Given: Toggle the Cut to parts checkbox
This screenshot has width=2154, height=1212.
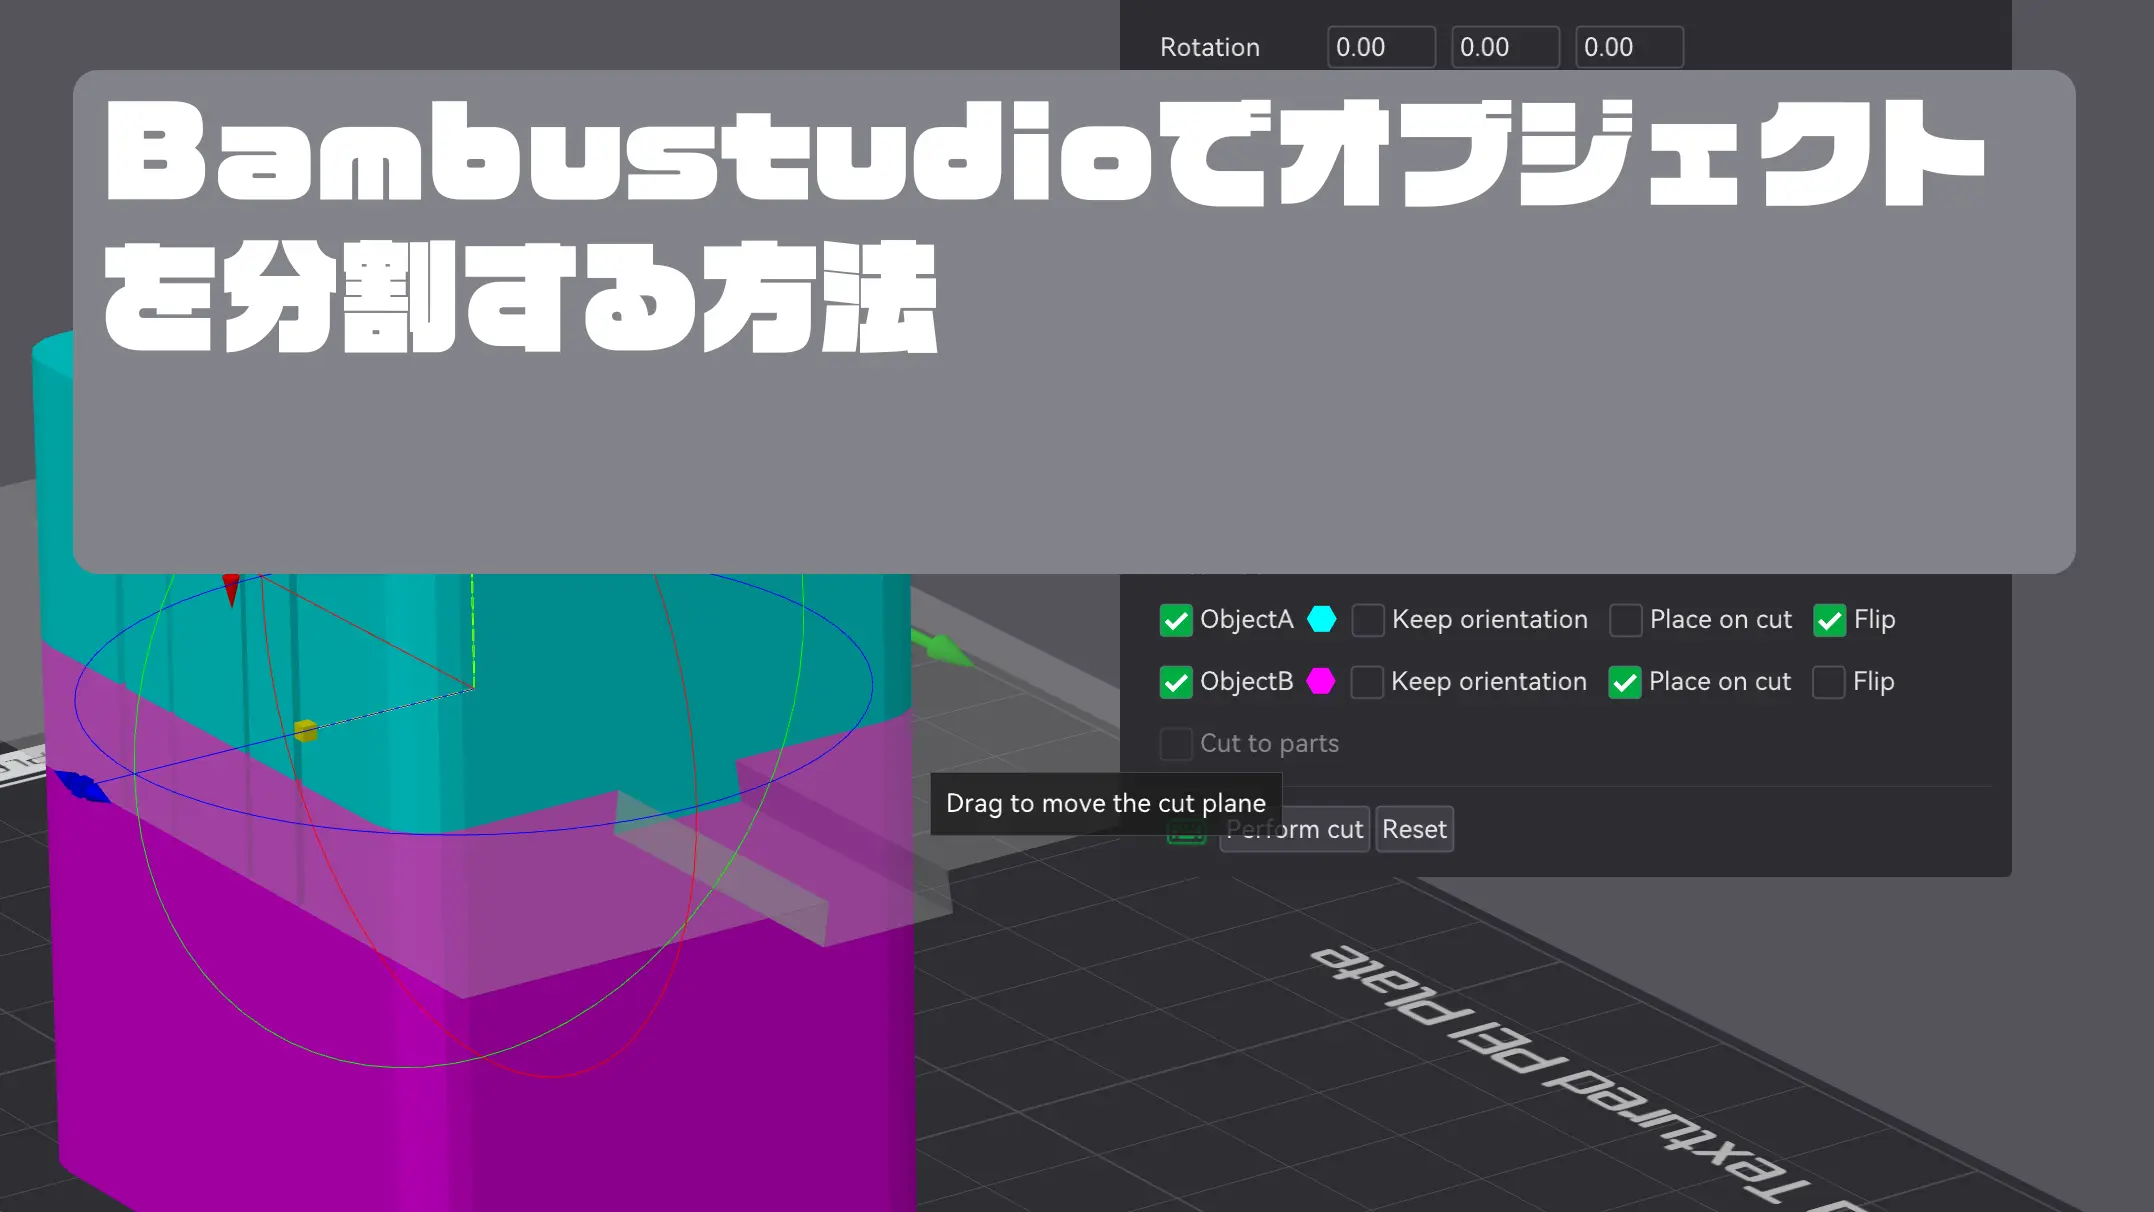Looking at the screenshot, I should [1176, 744].
